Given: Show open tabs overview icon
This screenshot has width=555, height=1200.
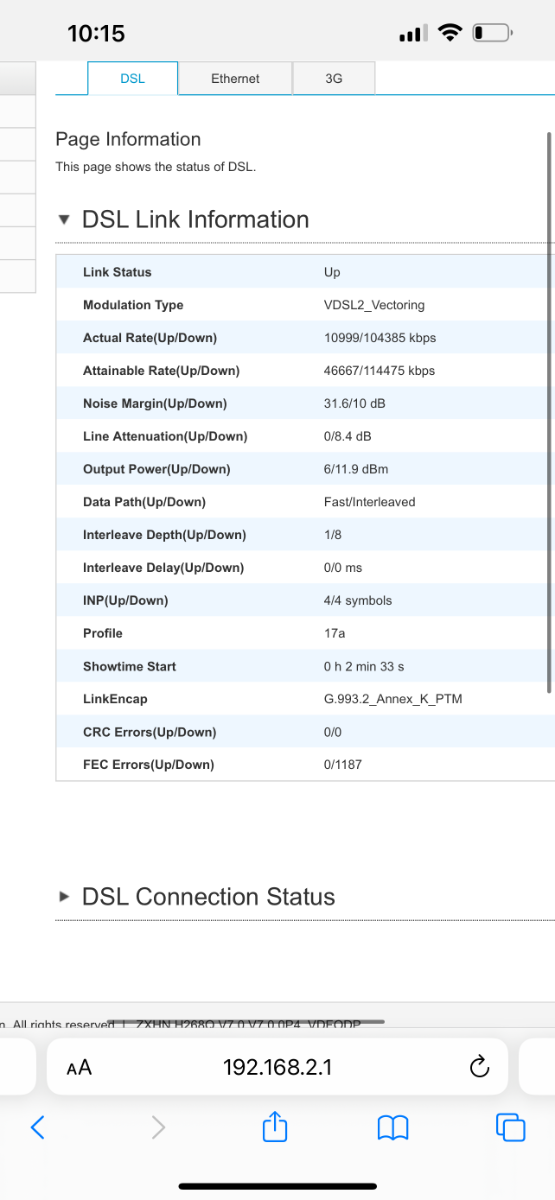Looking at the screenshot, I should click(x=511, y=1128).
